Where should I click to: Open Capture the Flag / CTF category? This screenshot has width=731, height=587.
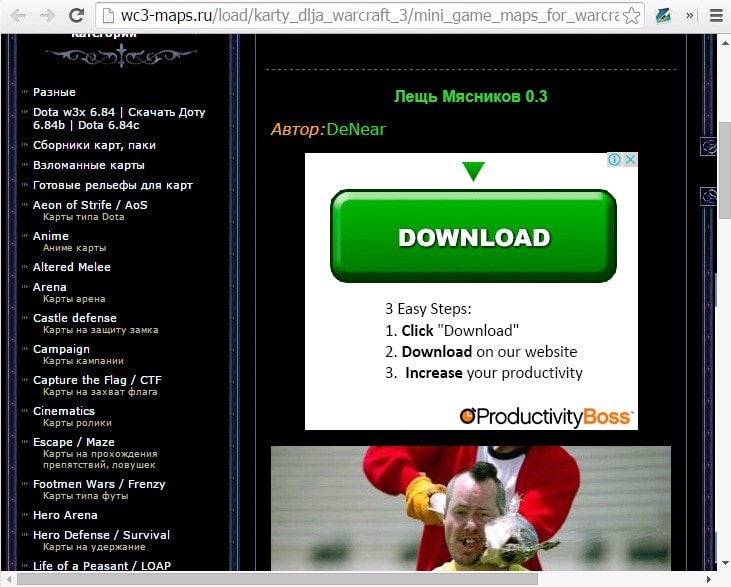tap(97, 380)
